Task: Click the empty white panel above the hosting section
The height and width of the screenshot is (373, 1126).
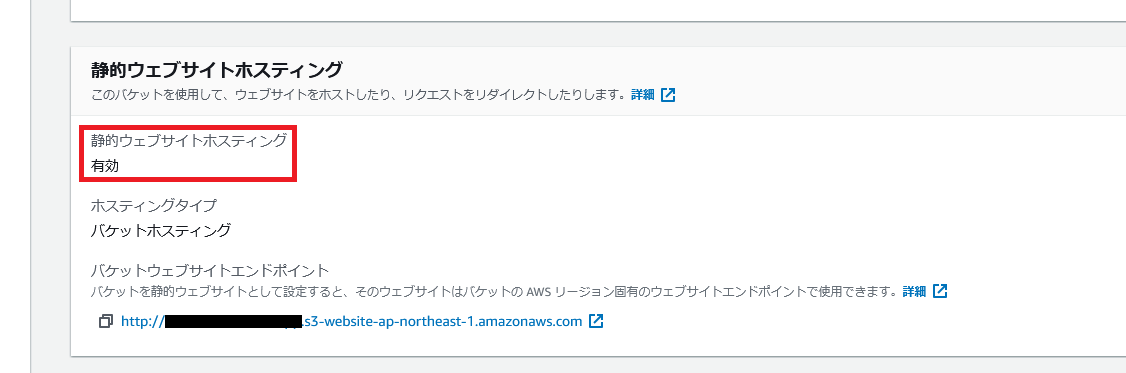Action: (598, 10)
